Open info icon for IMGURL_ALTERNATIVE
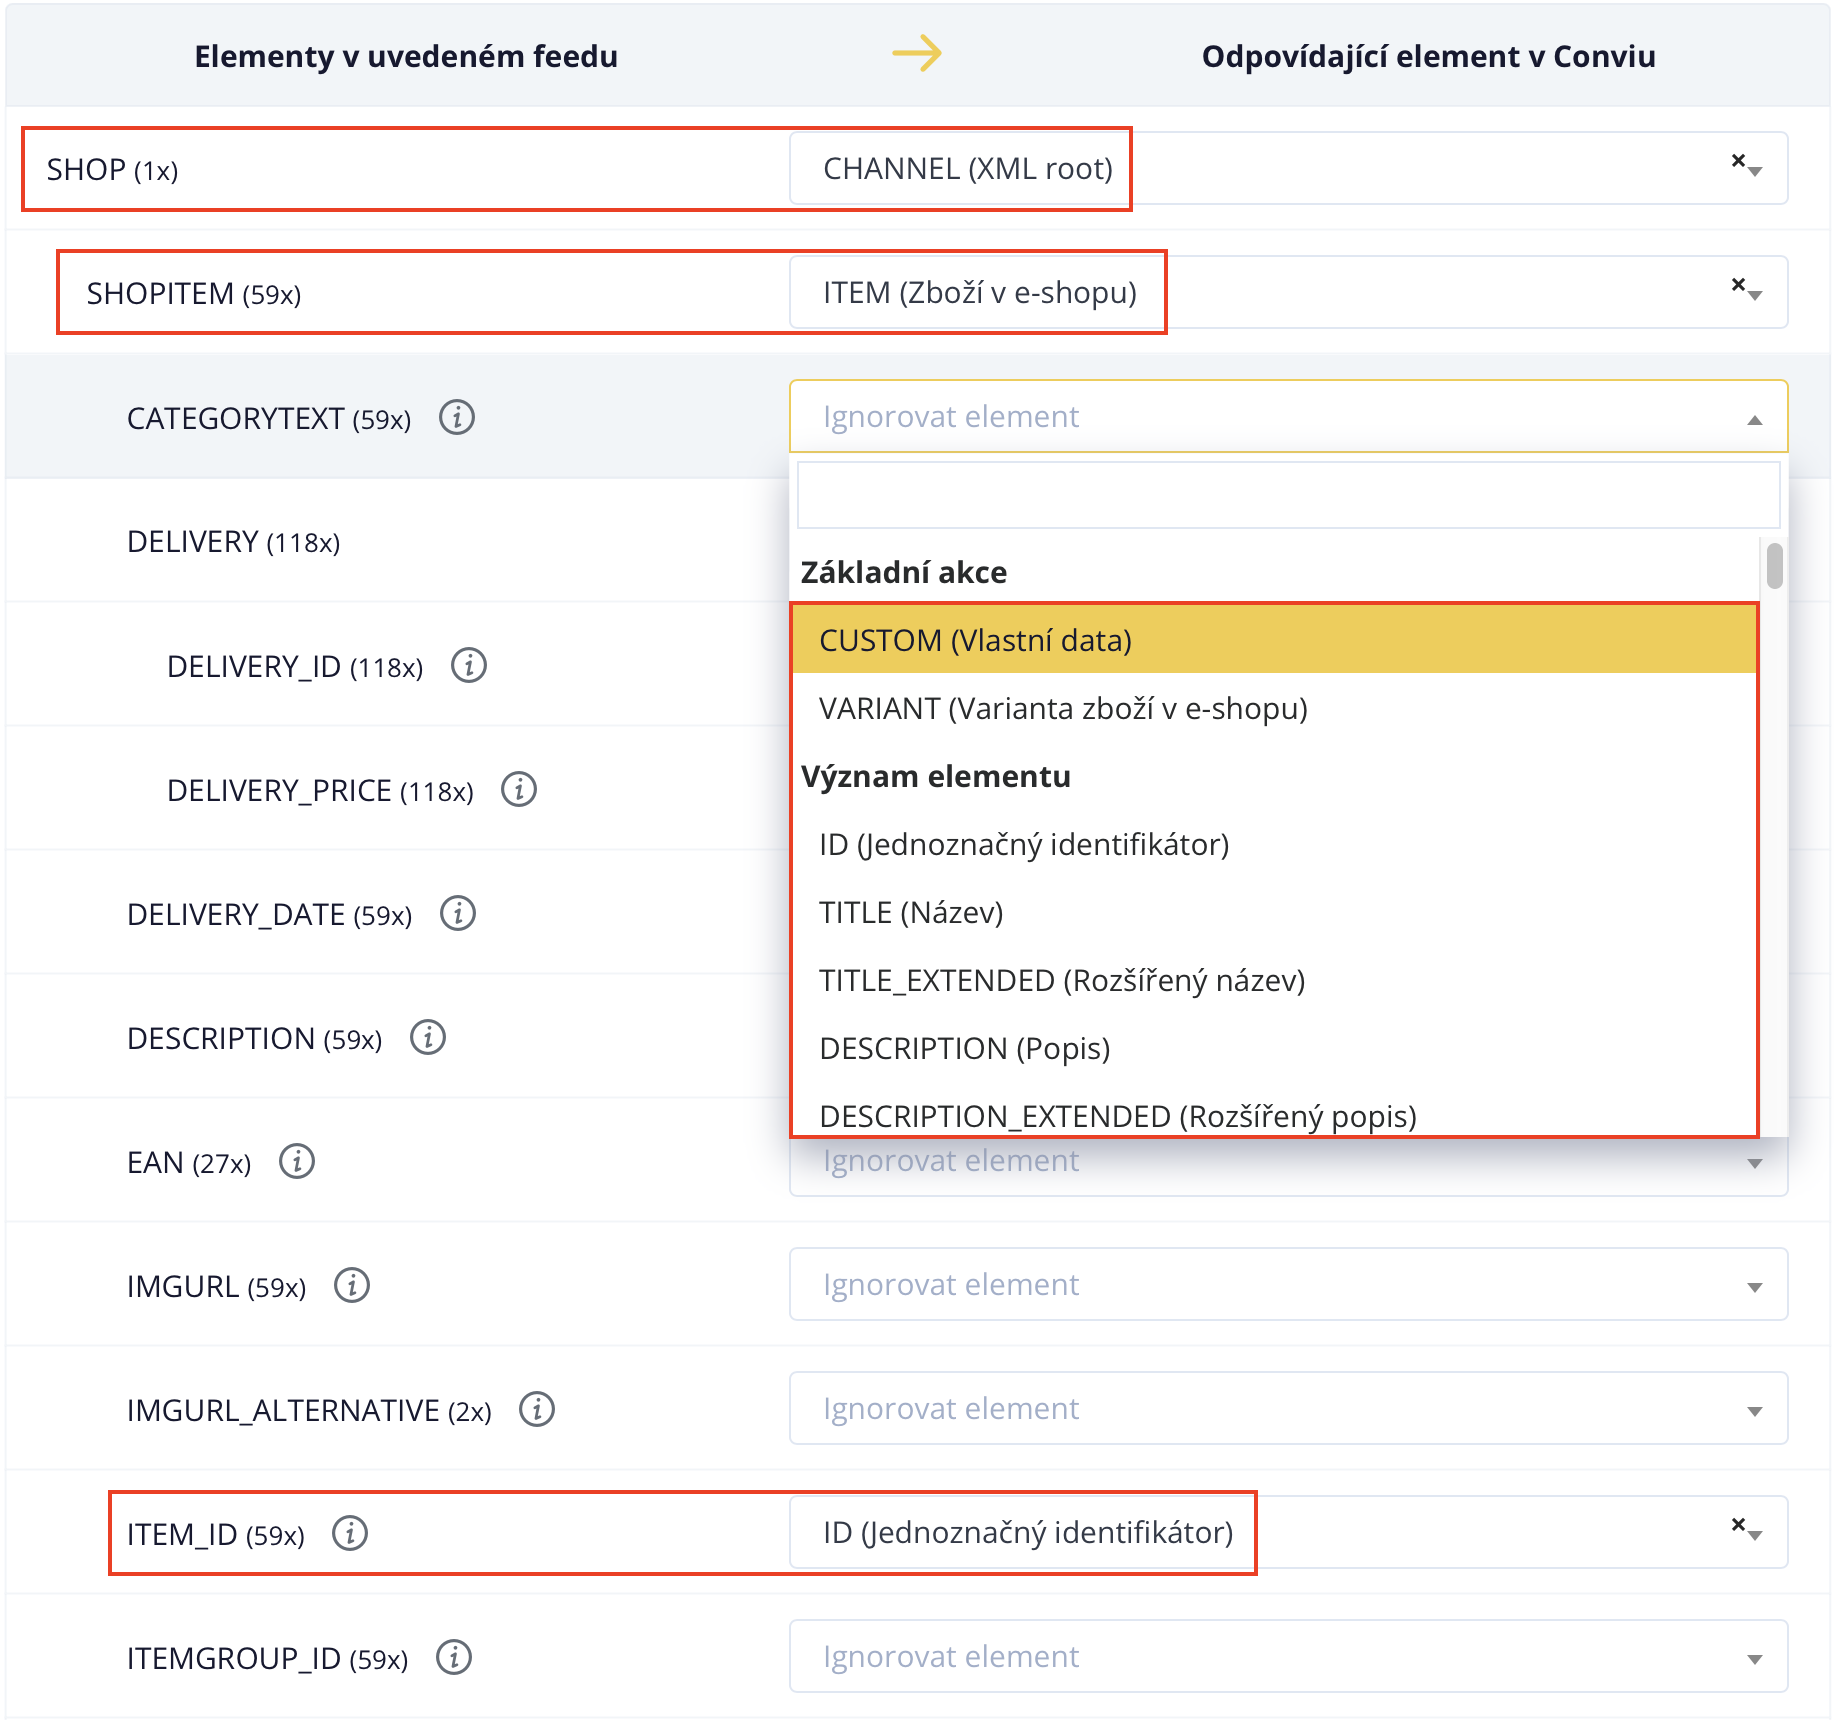Image resolution: width=1834 pixels, height=1720 pixels. (x=537, y=1409)
